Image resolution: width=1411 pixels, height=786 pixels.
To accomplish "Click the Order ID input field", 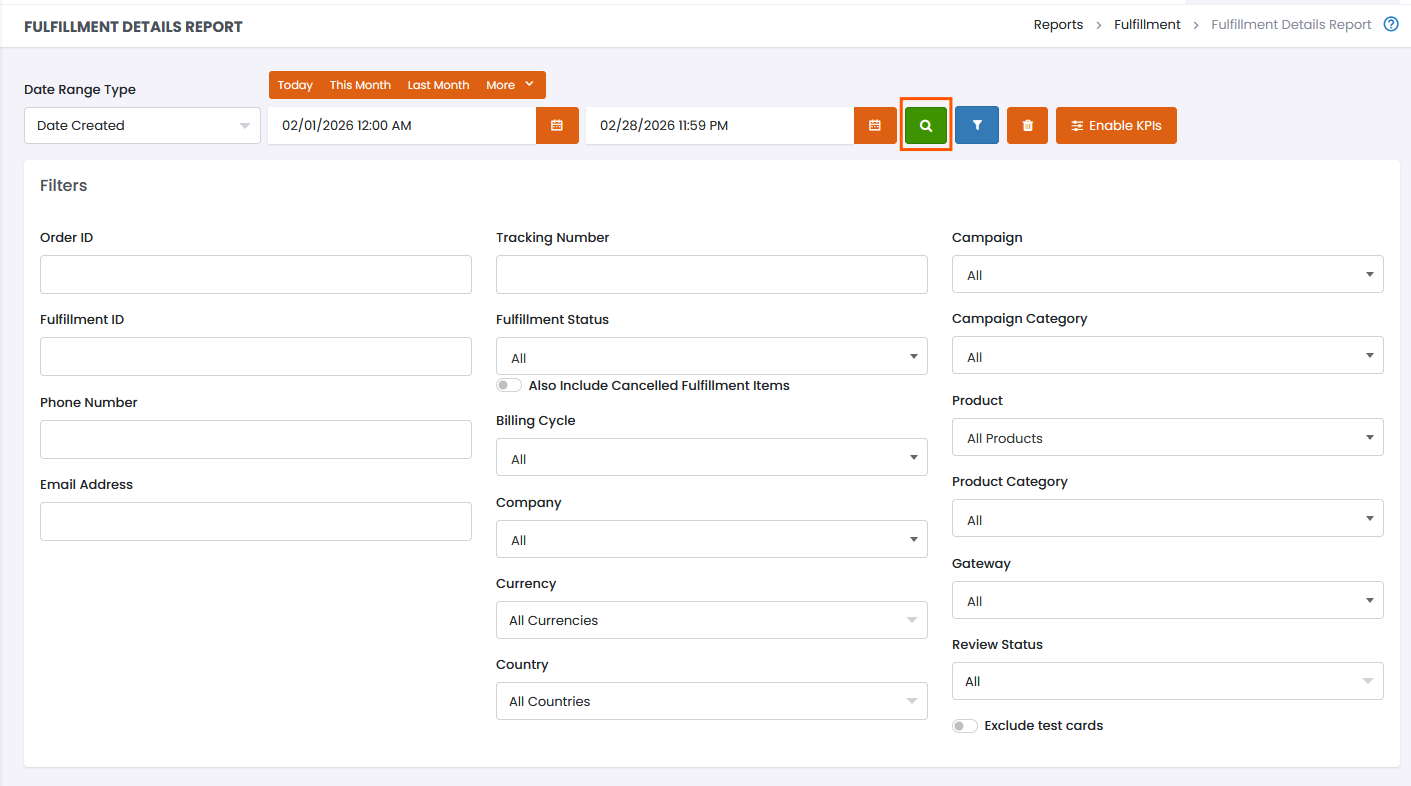I will tap(255, 274).
